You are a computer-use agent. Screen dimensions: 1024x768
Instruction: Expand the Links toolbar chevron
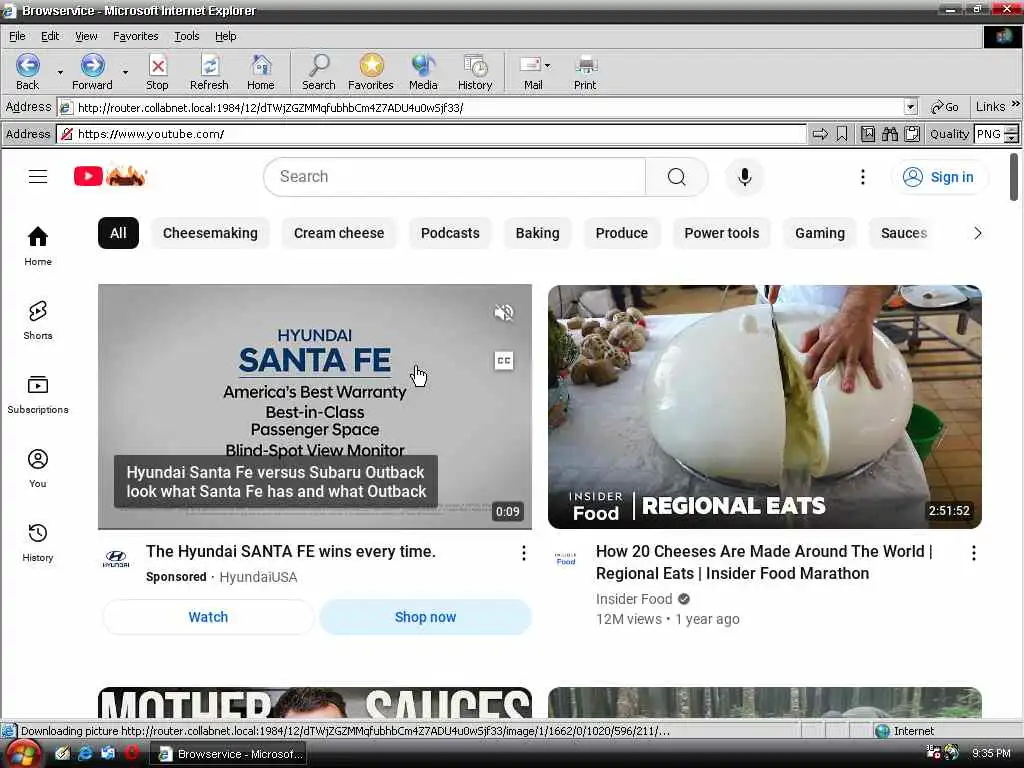[x=1016, y=104]
